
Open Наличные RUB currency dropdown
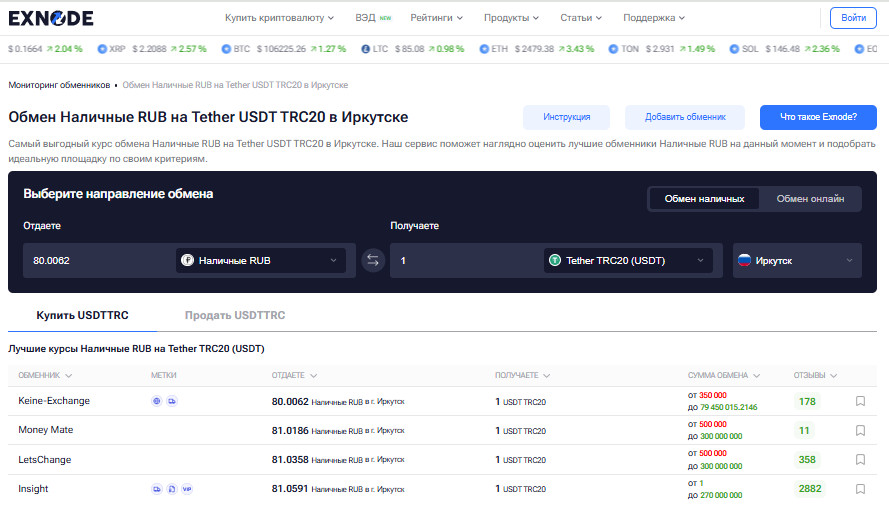(261, 260)
